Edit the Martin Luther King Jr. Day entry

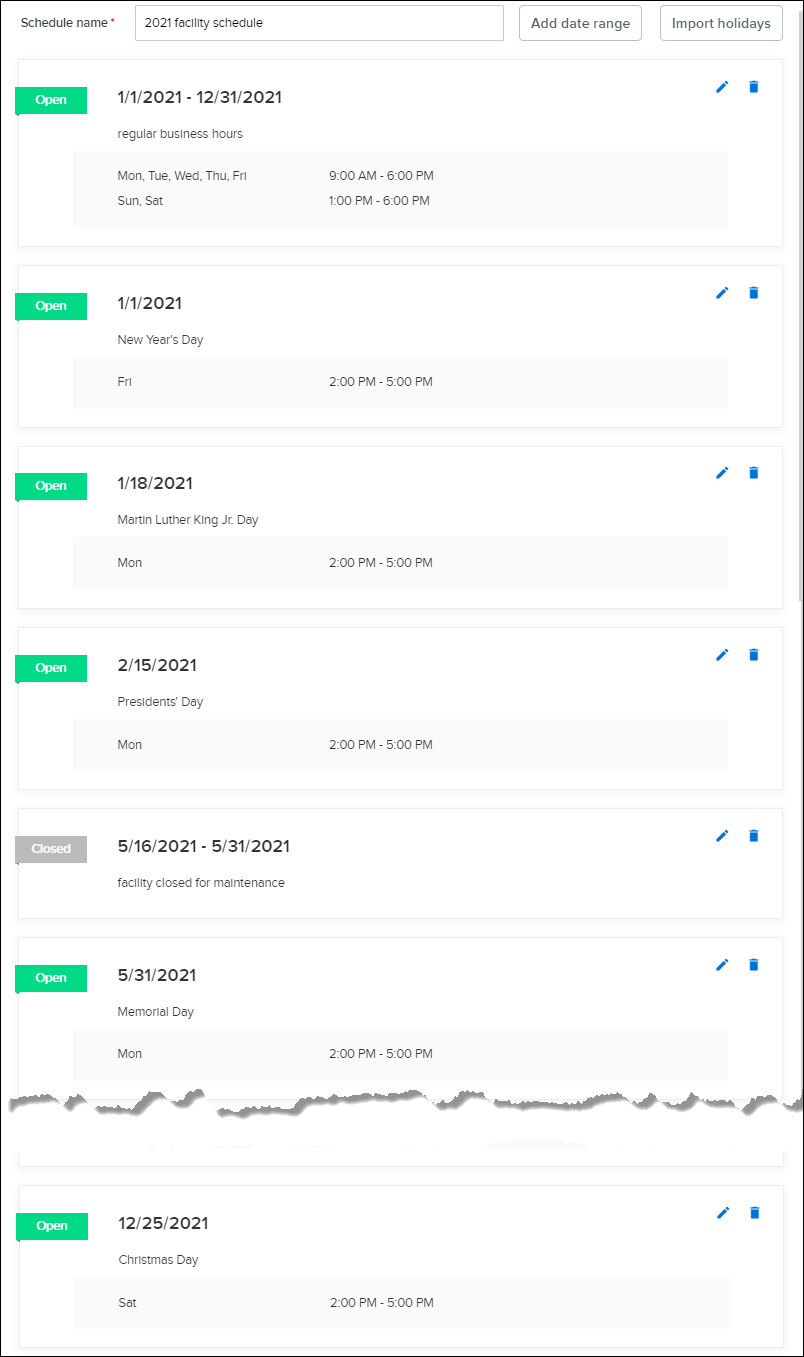pos(723,473)
